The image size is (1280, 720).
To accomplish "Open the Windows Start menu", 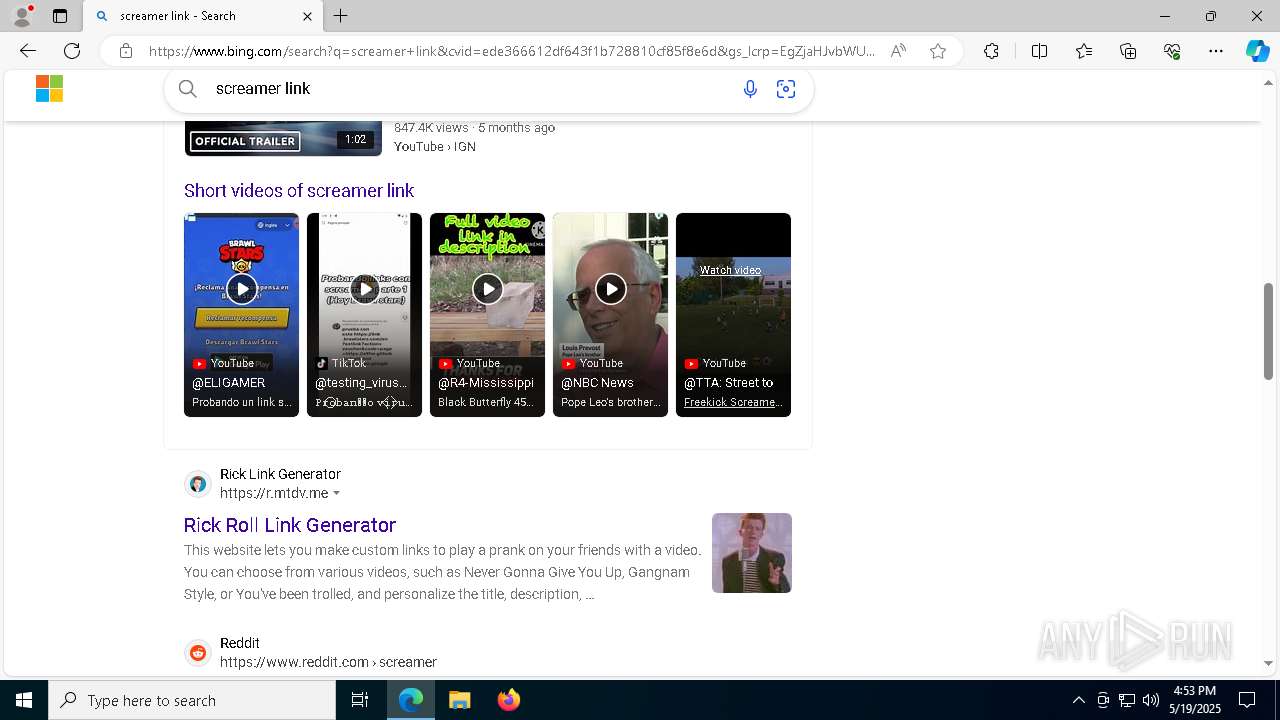I will point(24,700).
